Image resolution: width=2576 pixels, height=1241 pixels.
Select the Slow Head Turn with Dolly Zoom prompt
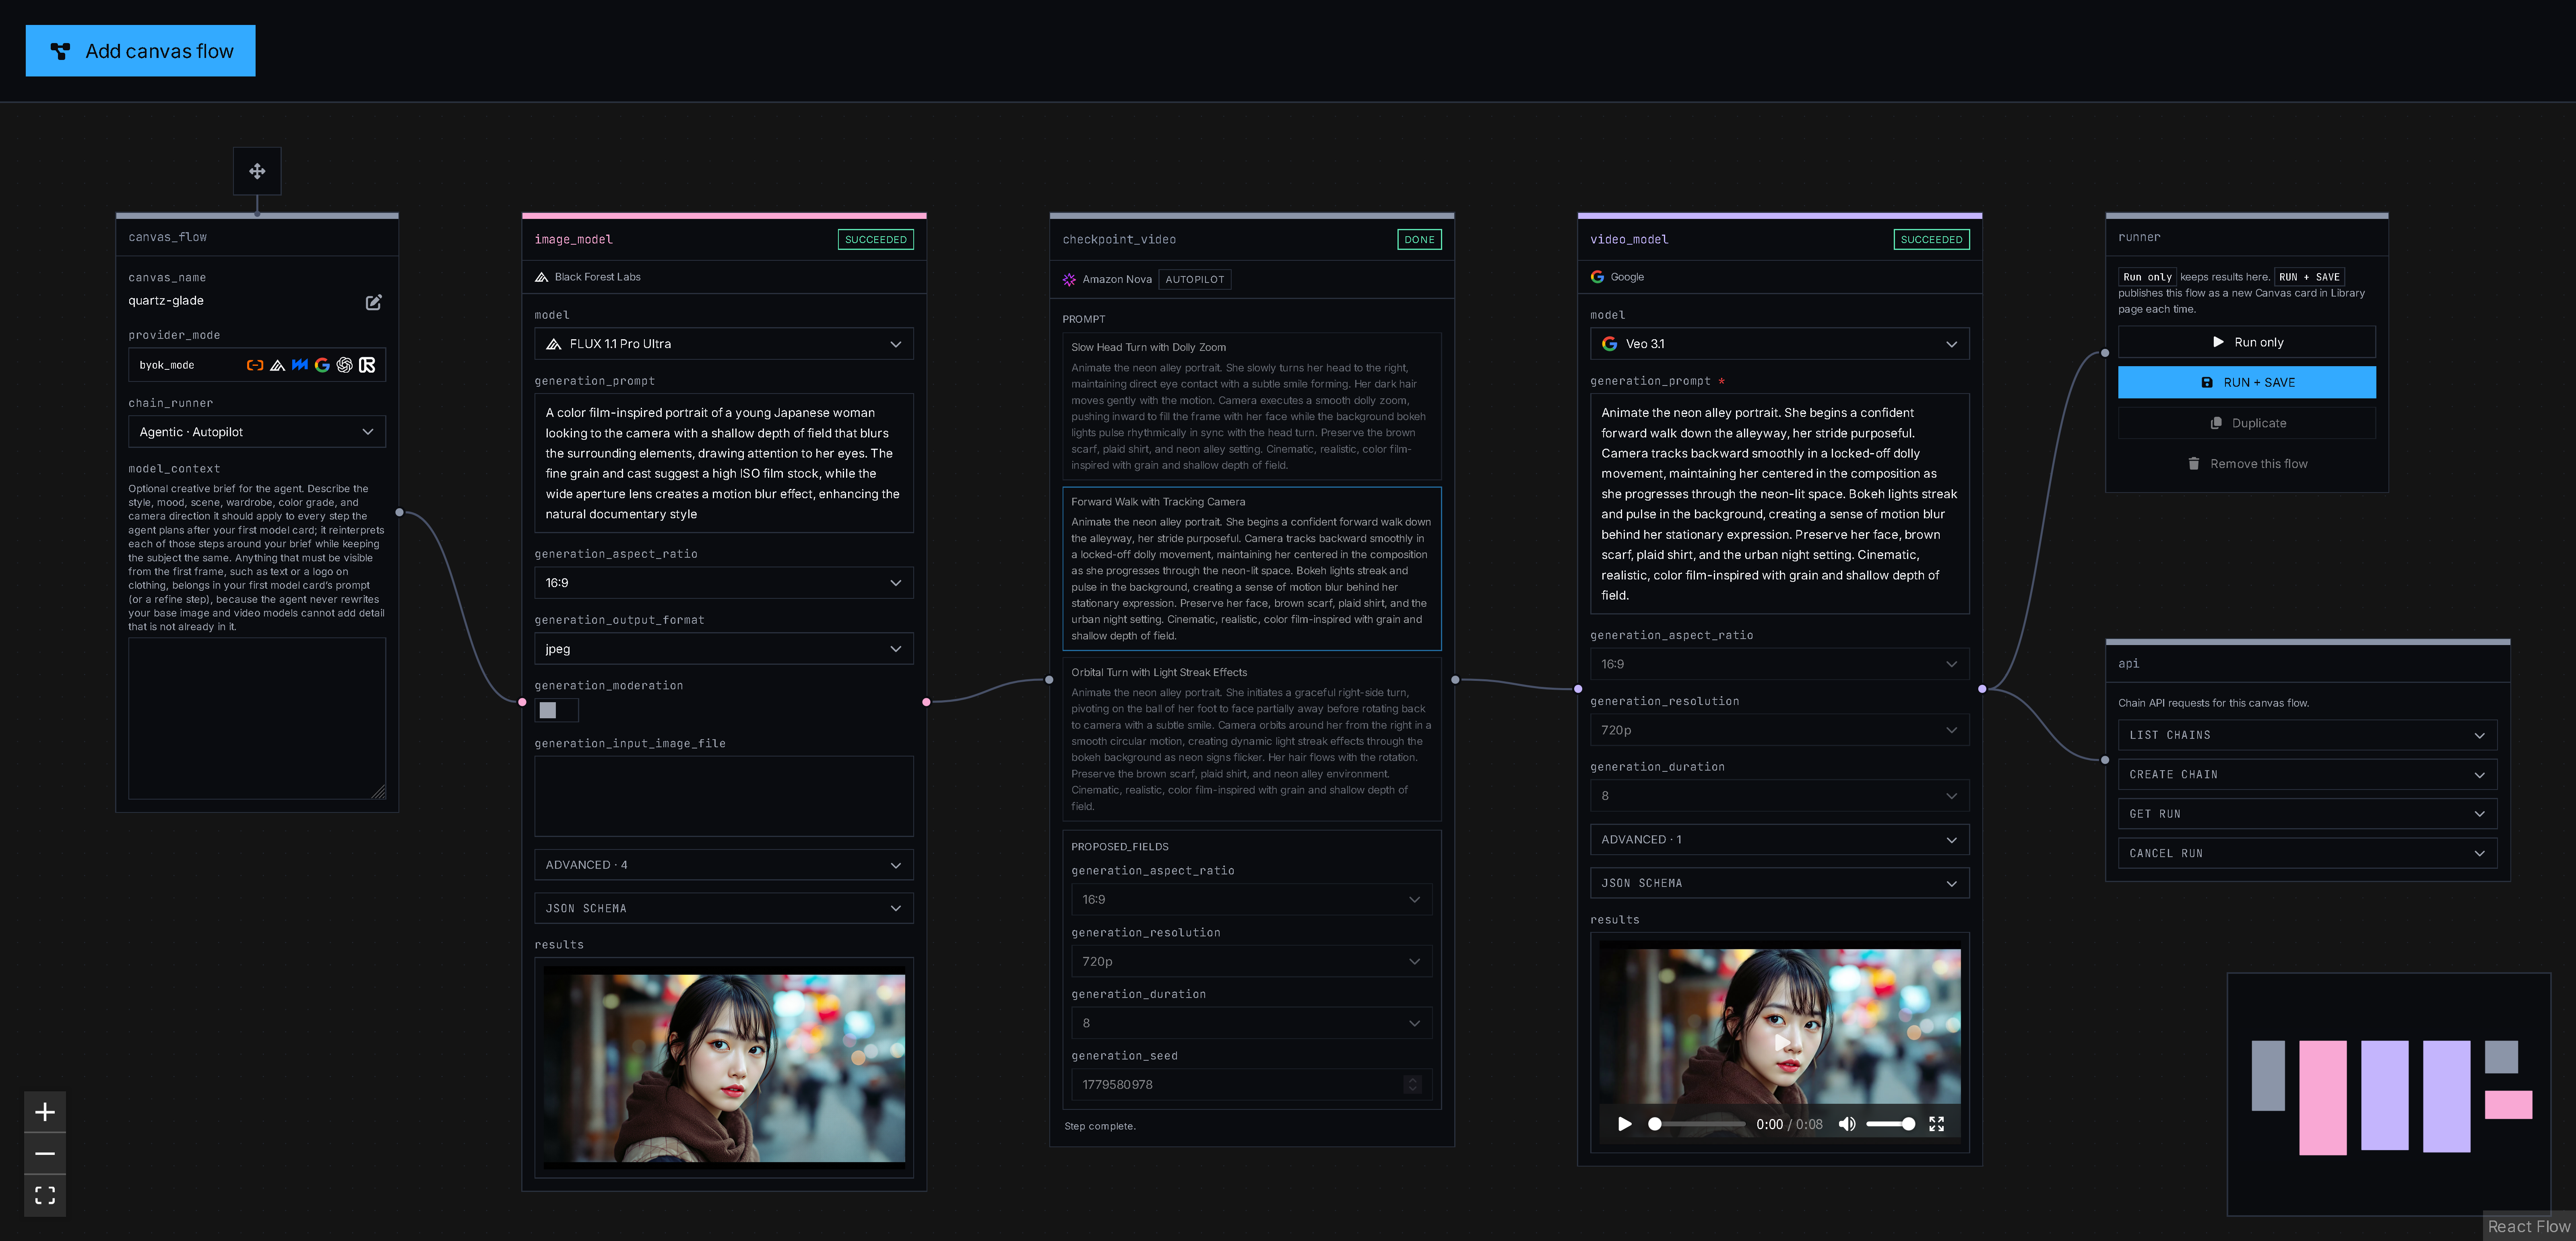pos(1252,406)
